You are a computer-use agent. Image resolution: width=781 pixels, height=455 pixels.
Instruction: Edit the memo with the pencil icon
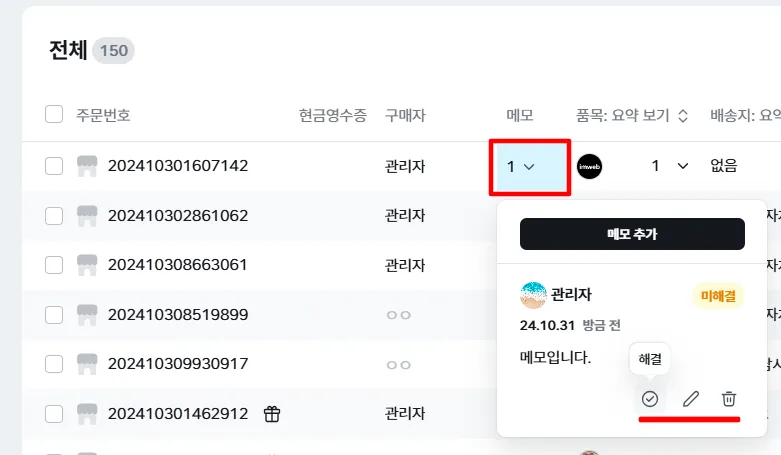[x=690, y=399]
